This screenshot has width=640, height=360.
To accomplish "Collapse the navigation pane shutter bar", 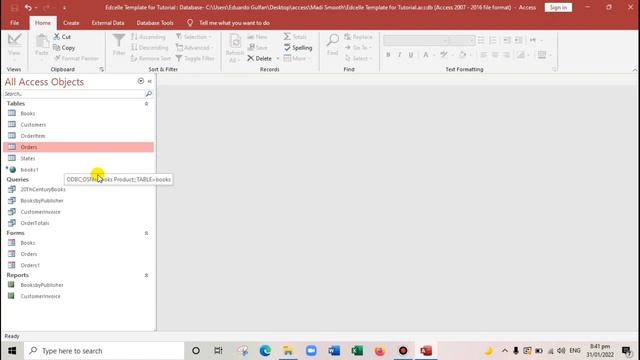I will click(150, 81).
